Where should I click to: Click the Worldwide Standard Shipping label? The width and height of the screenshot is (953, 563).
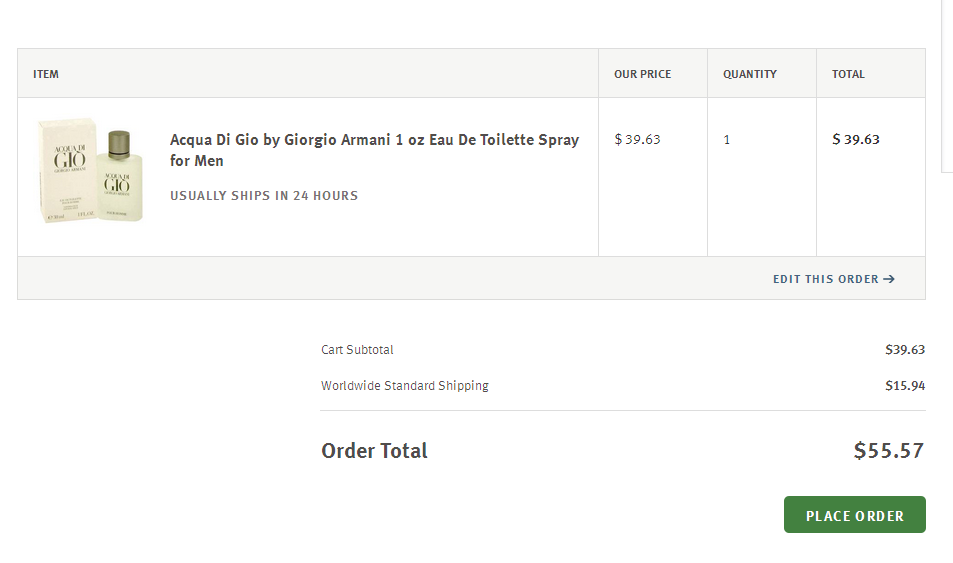[404, 385]
